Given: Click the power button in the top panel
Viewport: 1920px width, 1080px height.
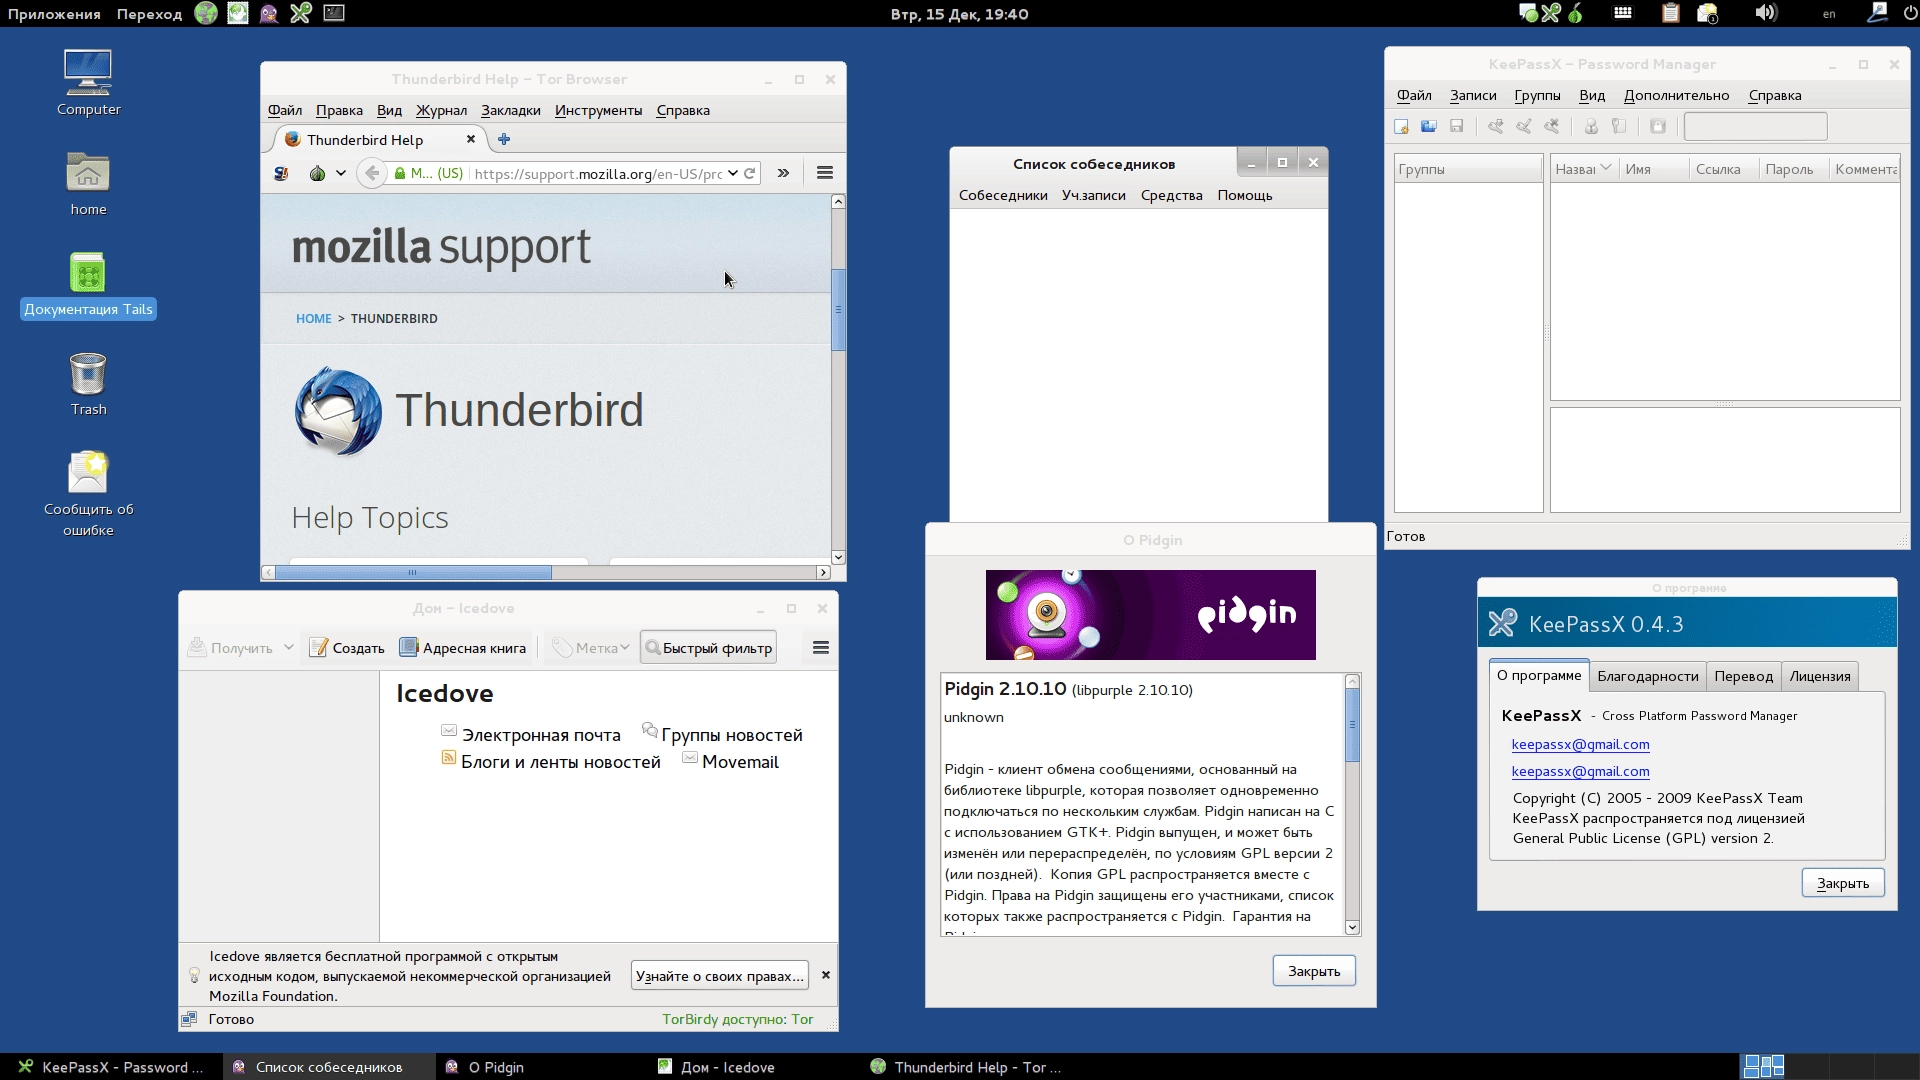Looking at the screenshot, I should tap(1909, 13).
